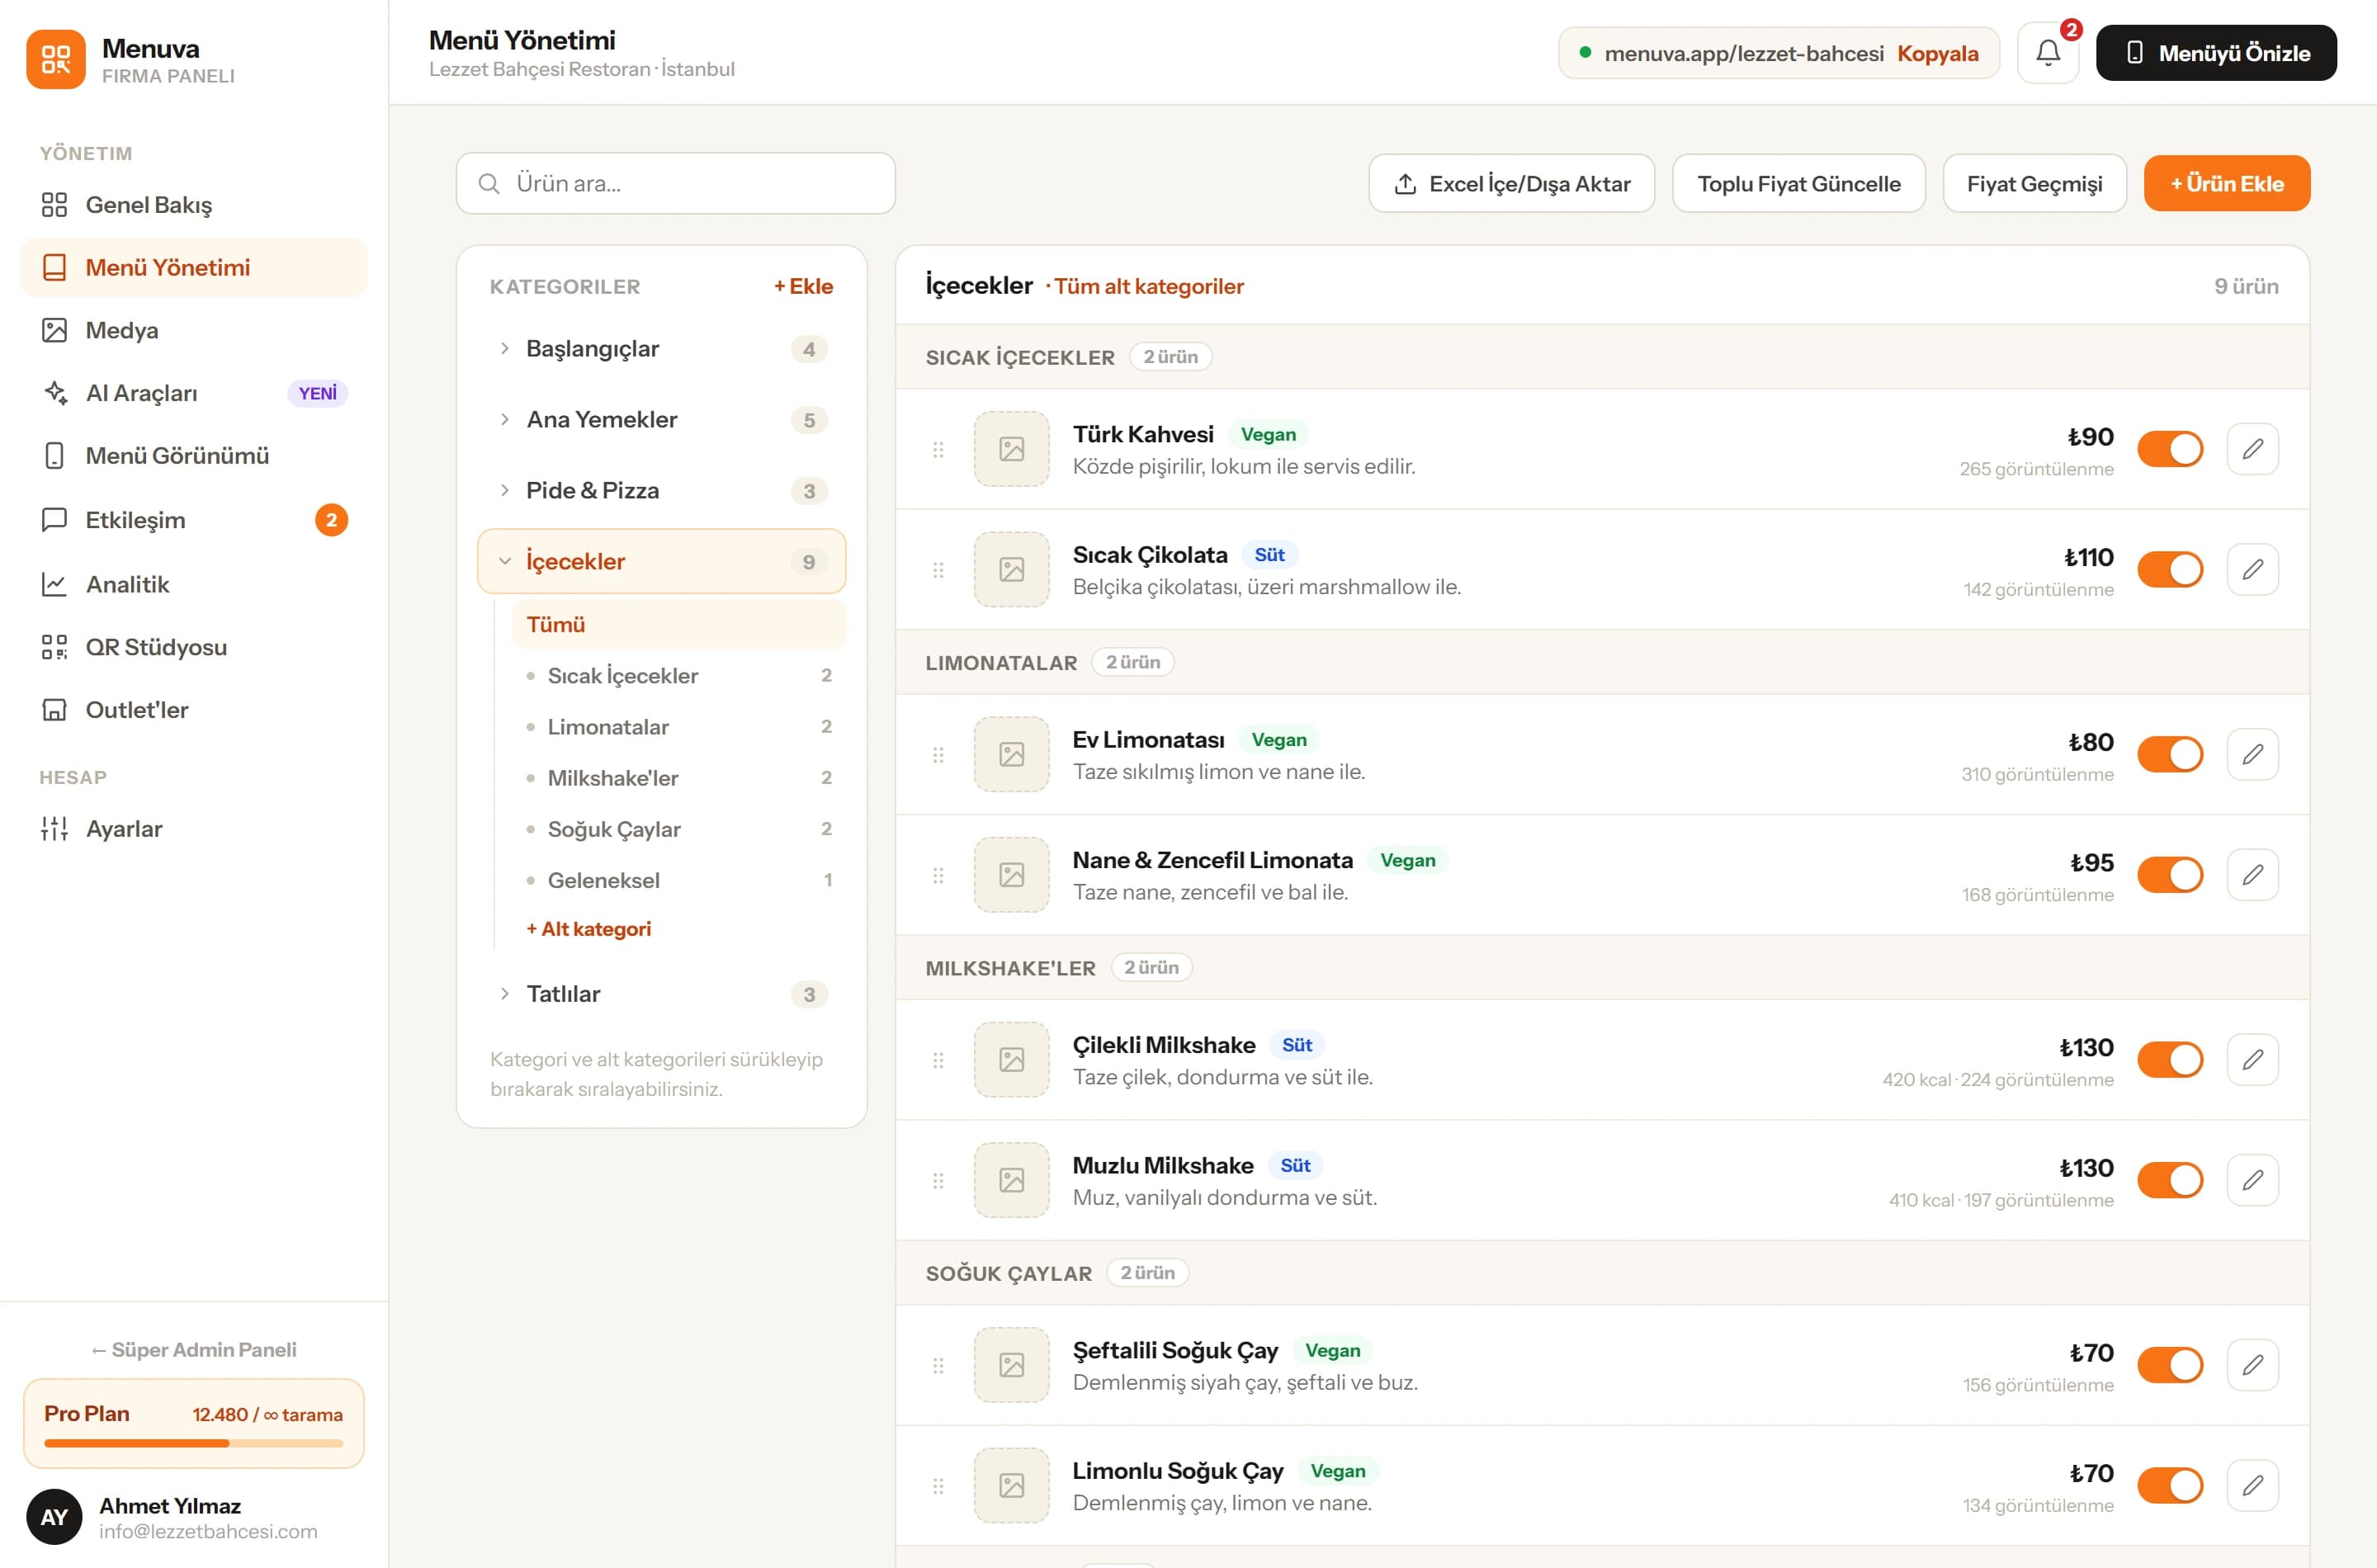Image resolution: width=2377 pixels, height=1568 pixels.
Task: Edit Türk Kahvesi with pencil icon
Action: click(2252, 449)
